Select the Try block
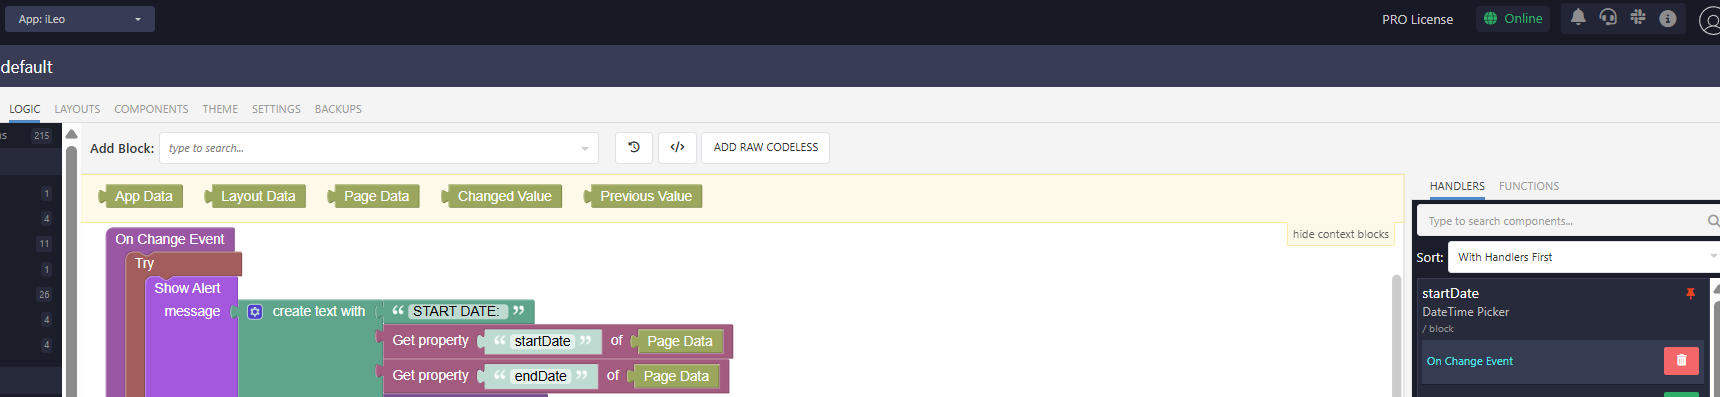 (145, 263)
